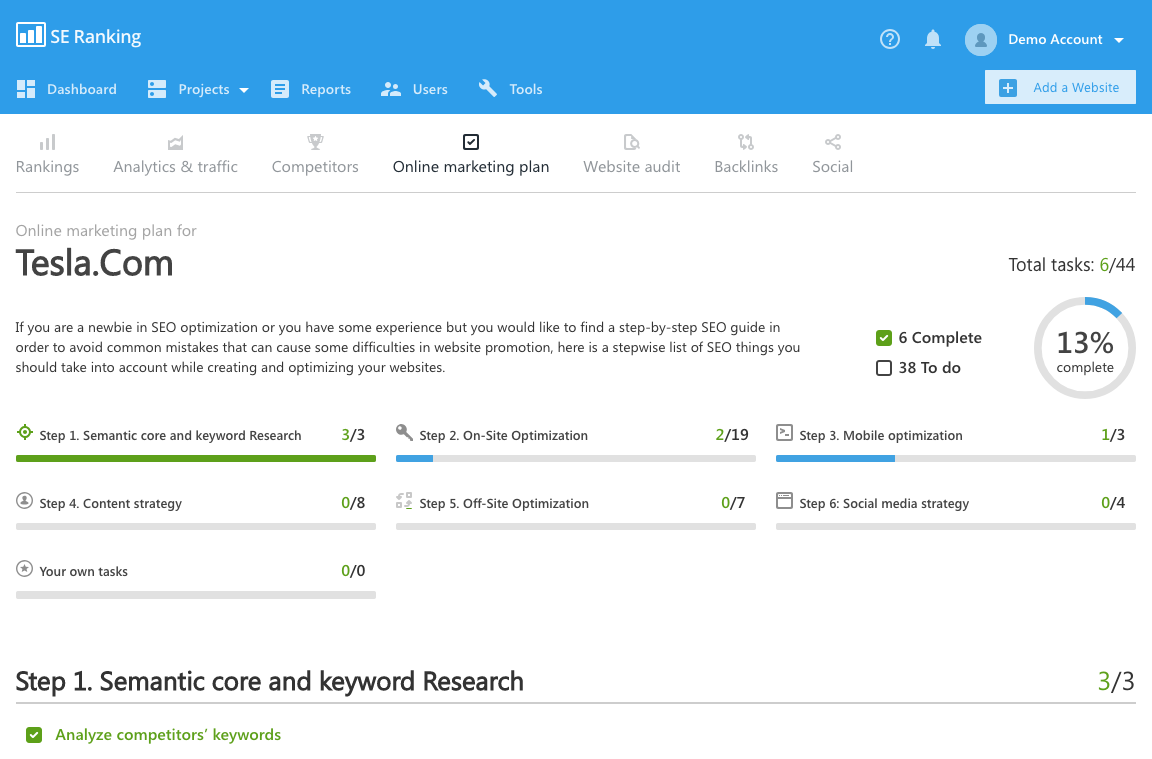Image resolution: width=1152 pixels, height=759 pixels.
Task: Click the Competitors trophy icon
Action: click(x=315, y=141)
